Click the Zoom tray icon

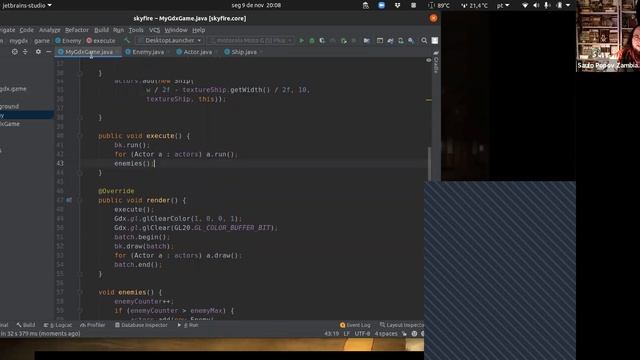pyautogui.click(x=381, y=5)
